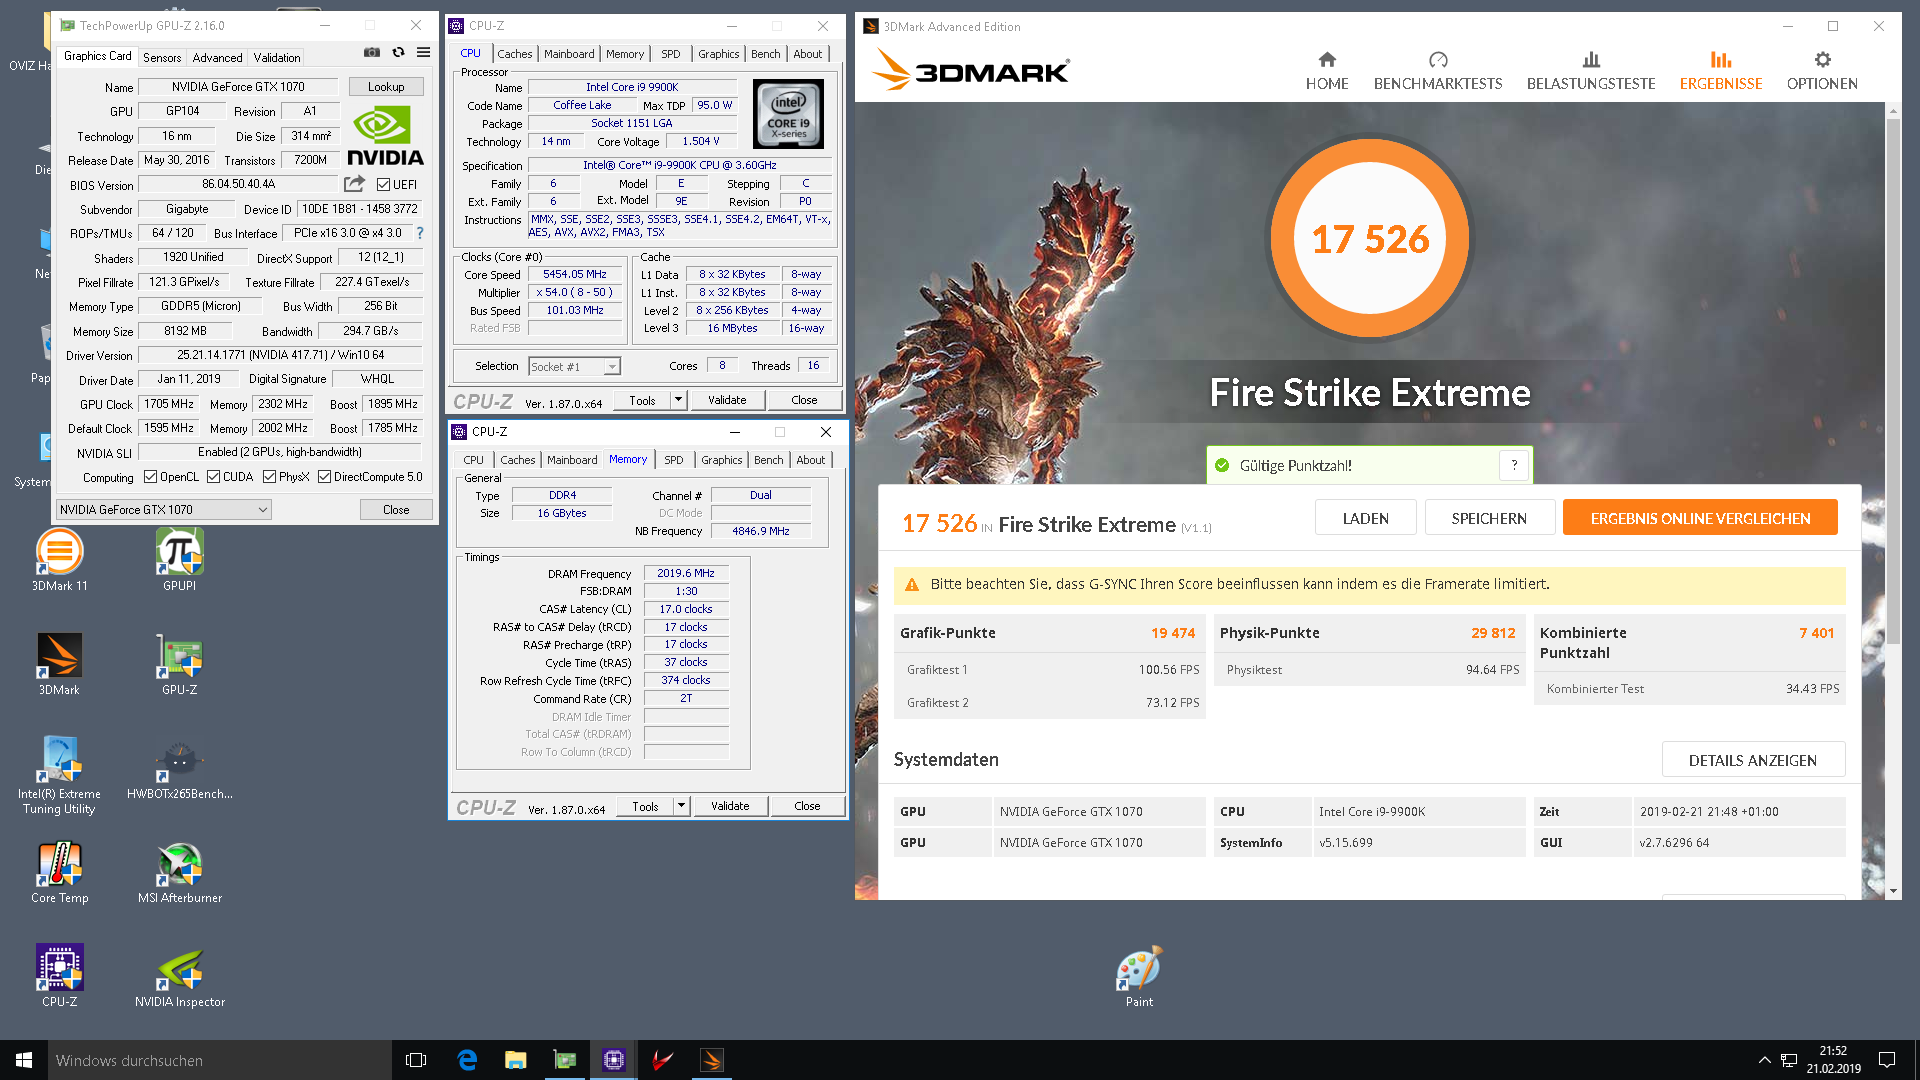Open Graphics tab in upper CPU-Z window

coord(719,54)
